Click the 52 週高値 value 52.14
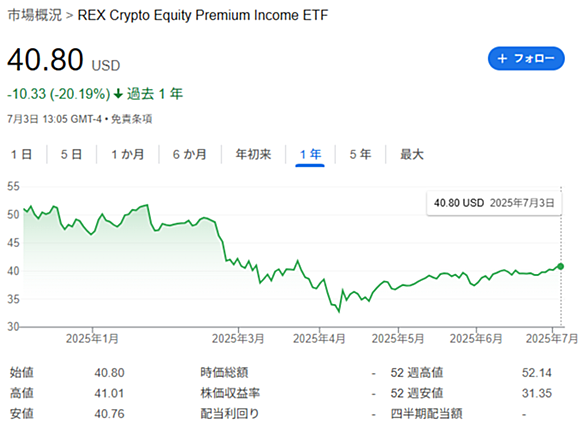 (x=537, y=373)
